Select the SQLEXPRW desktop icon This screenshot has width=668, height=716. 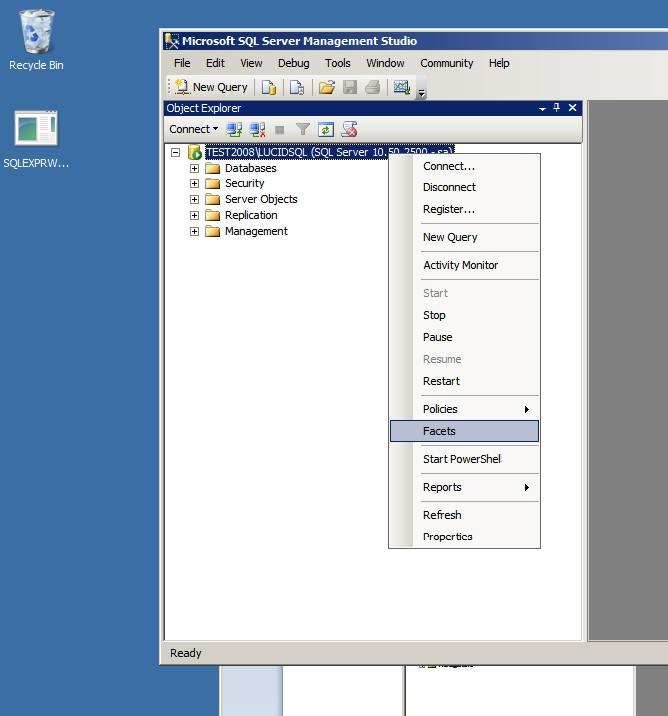tap(36, 140)
